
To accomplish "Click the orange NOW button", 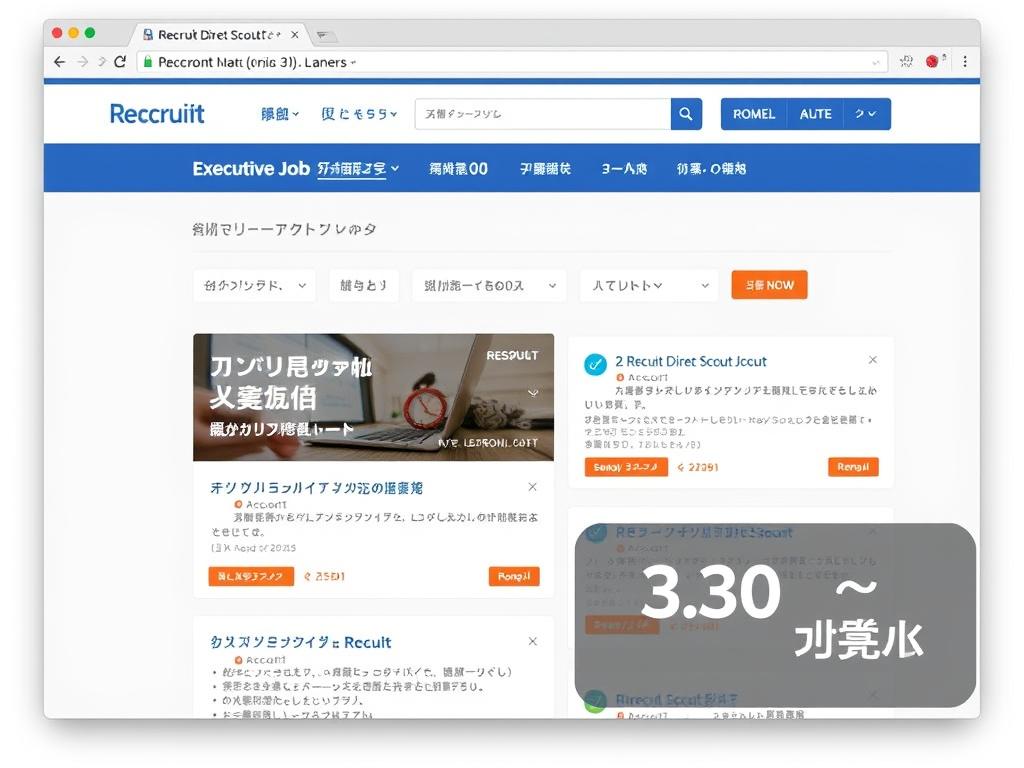I will 769,285.
